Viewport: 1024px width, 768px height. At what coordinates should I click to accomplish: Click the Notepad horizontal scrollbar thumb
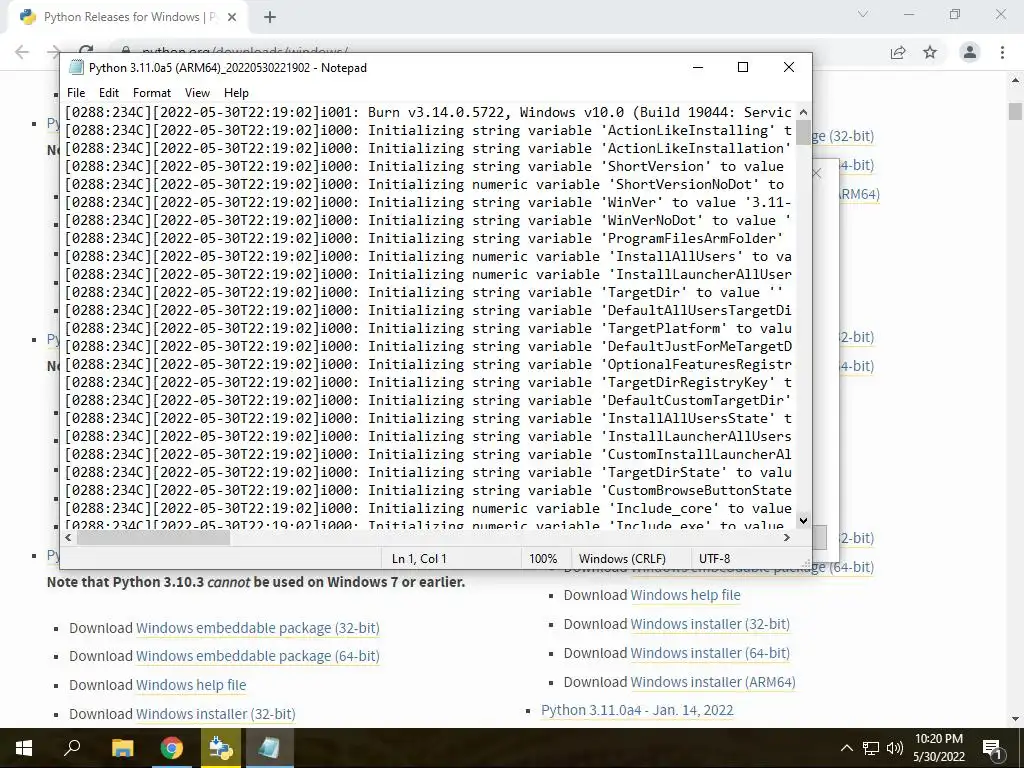(153, 537)
